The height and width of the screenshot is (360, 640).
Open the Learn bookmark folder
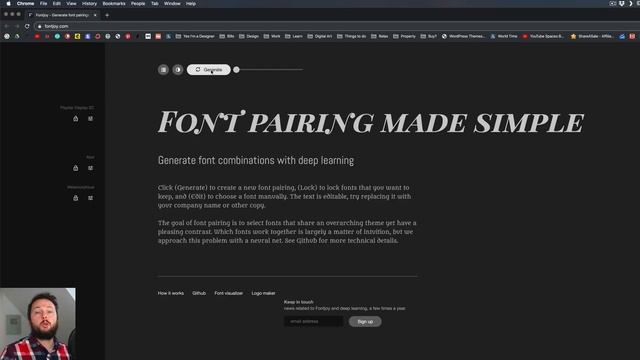(x=294, y=36)
